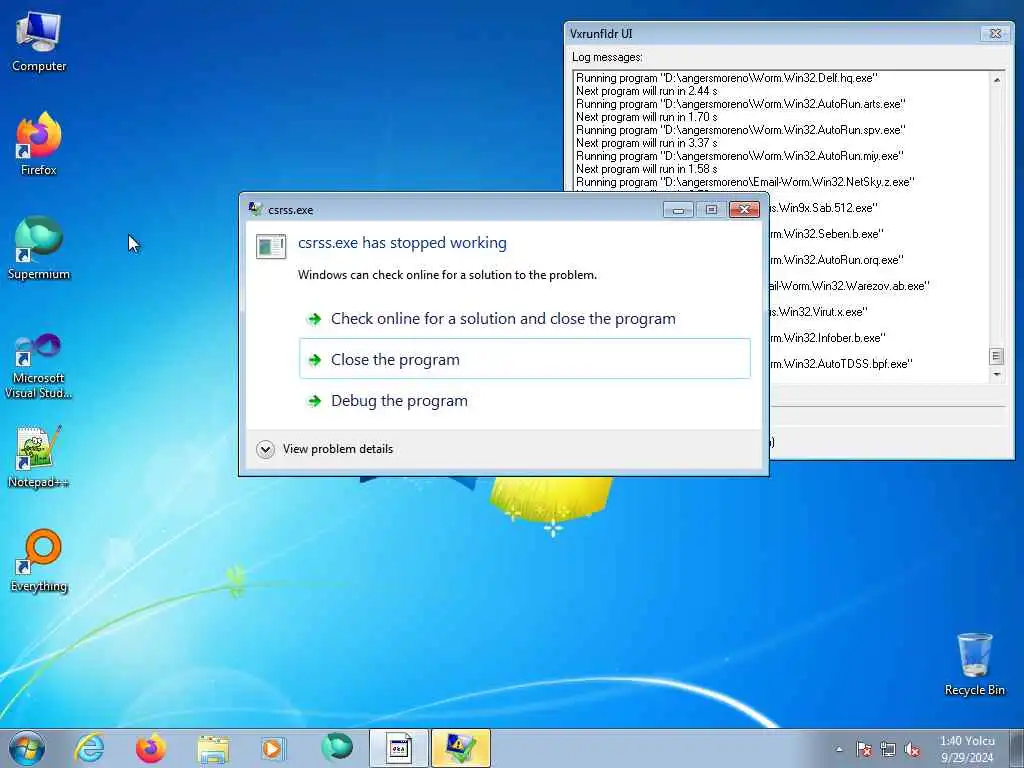The width and height of the screenshot is (1024, 768).
Task: Close the Vxrunfldr UI window
Action: point(995,33)
